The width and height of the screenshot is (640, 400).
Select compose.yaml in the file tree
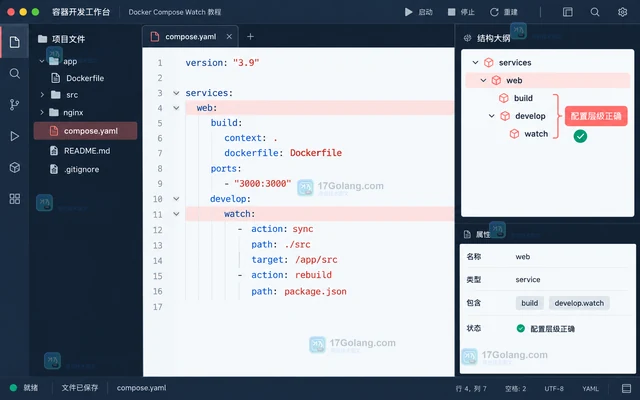click(85, 131)
